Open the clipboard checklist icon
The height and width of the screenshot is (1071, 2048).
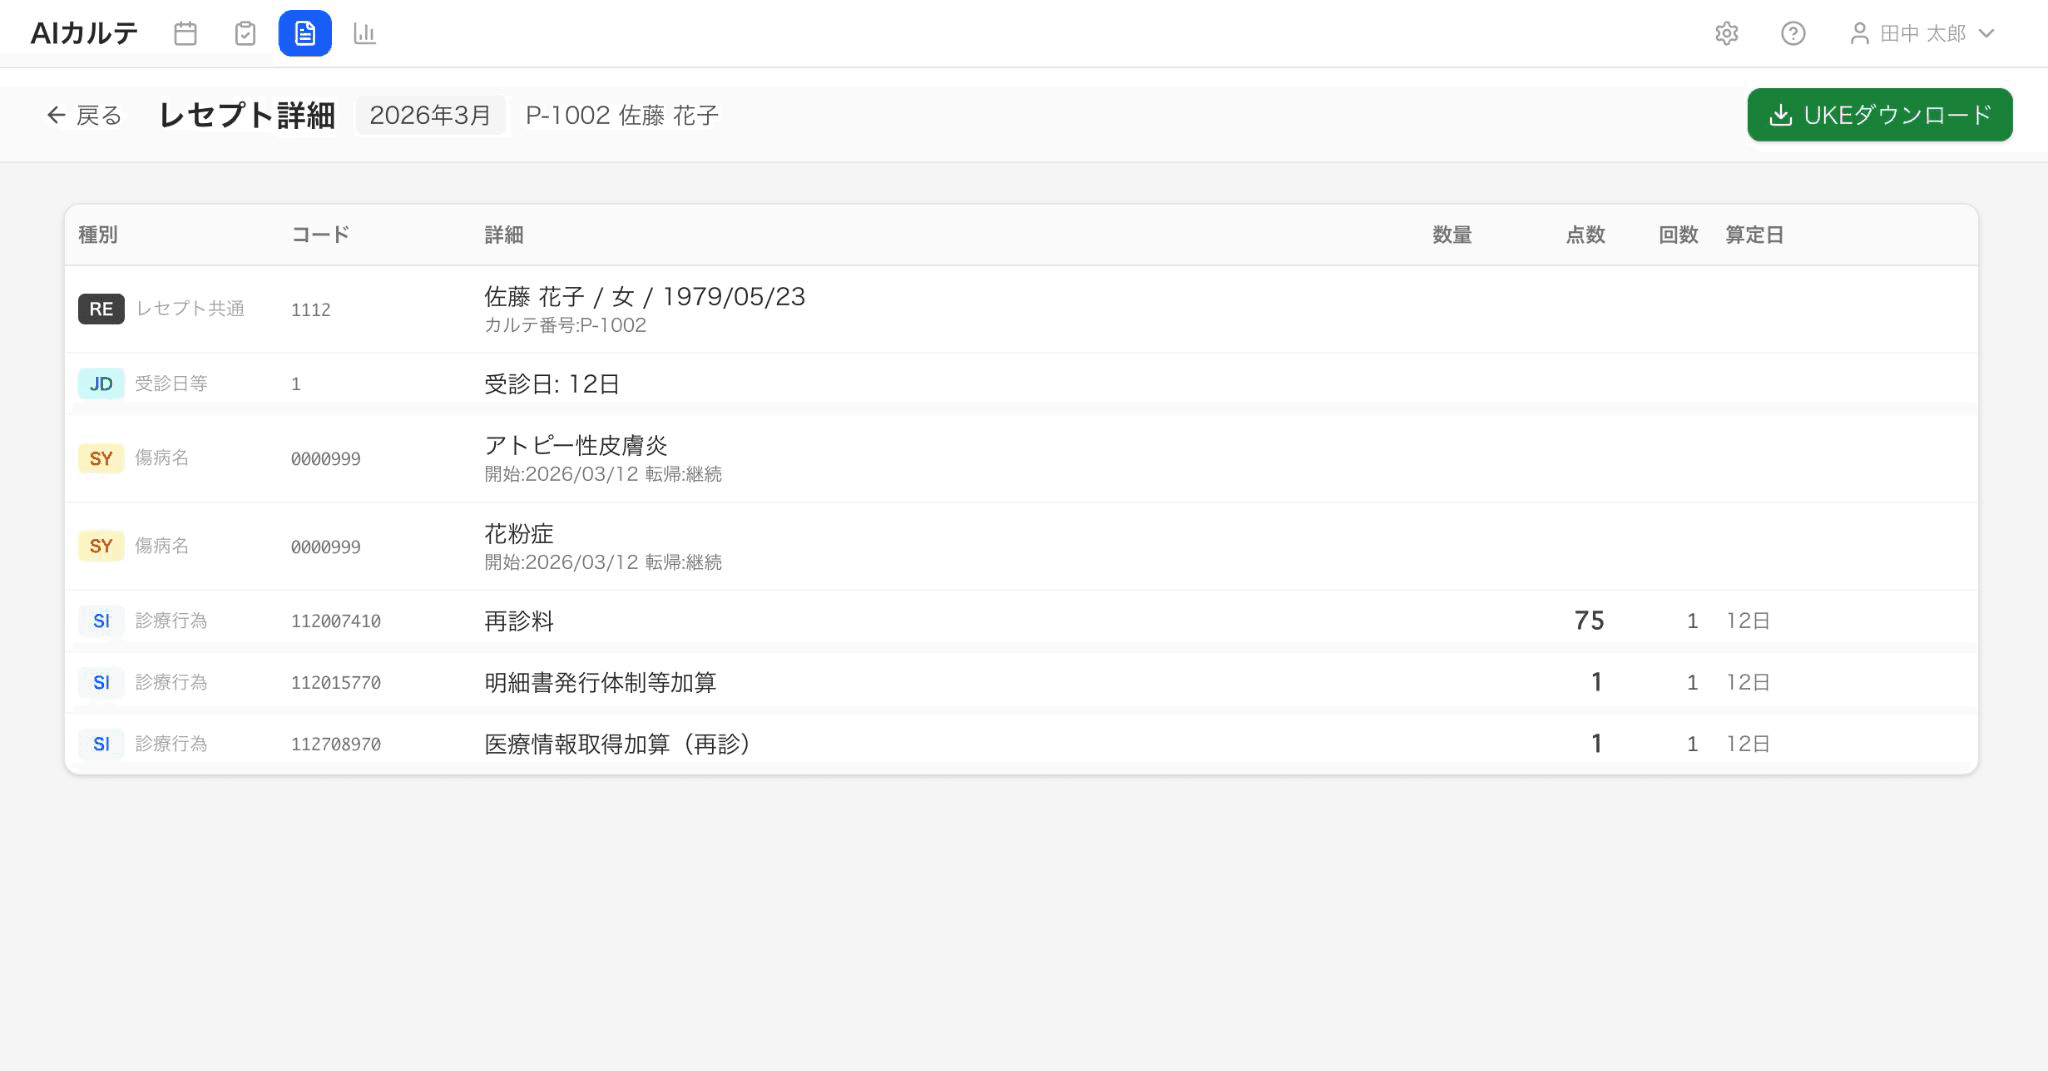(x=245, y=34)
